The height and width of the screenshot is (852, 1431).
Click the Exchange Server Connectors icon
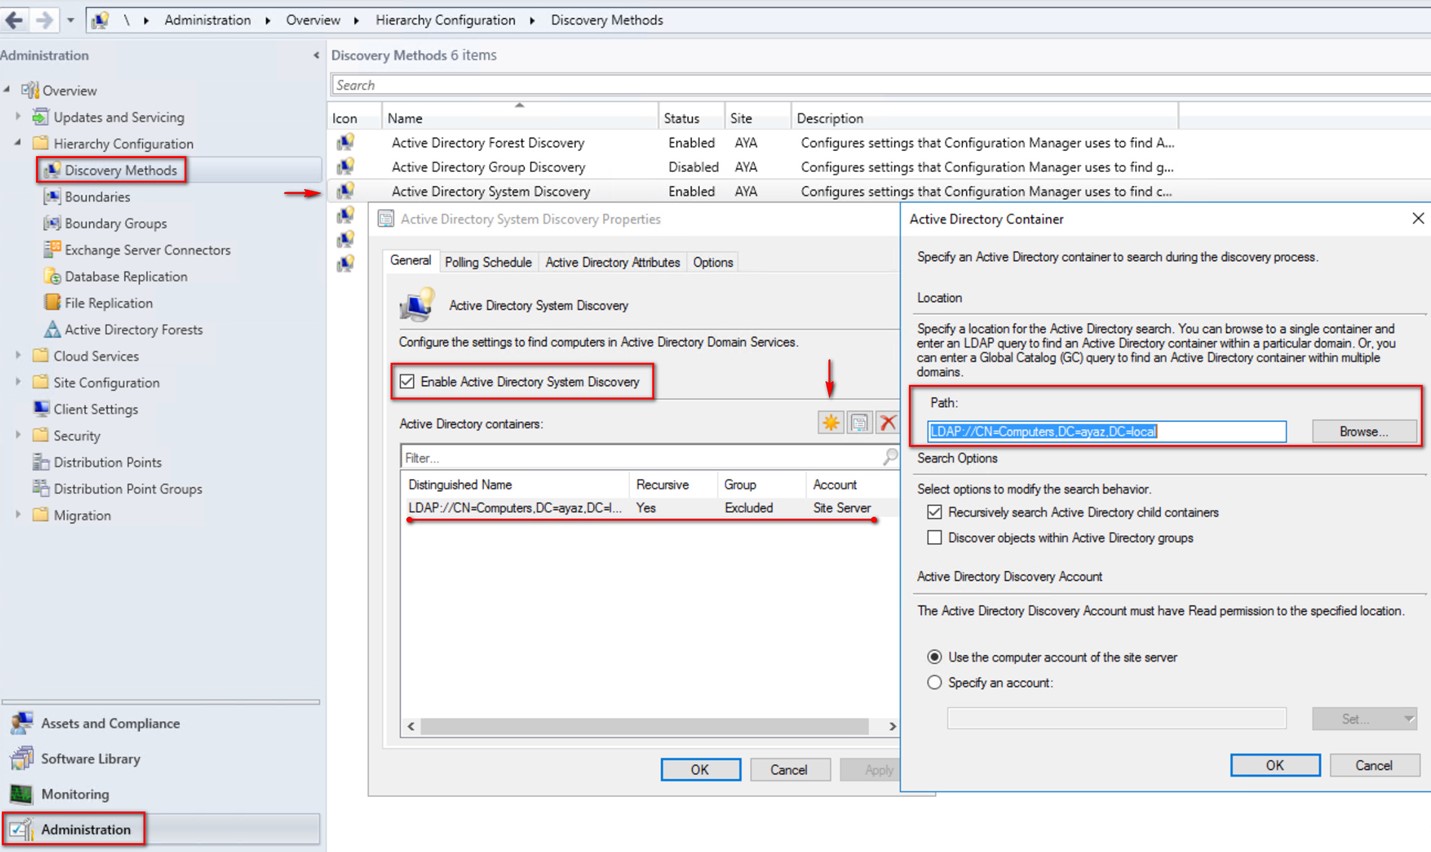coord(52,250)
